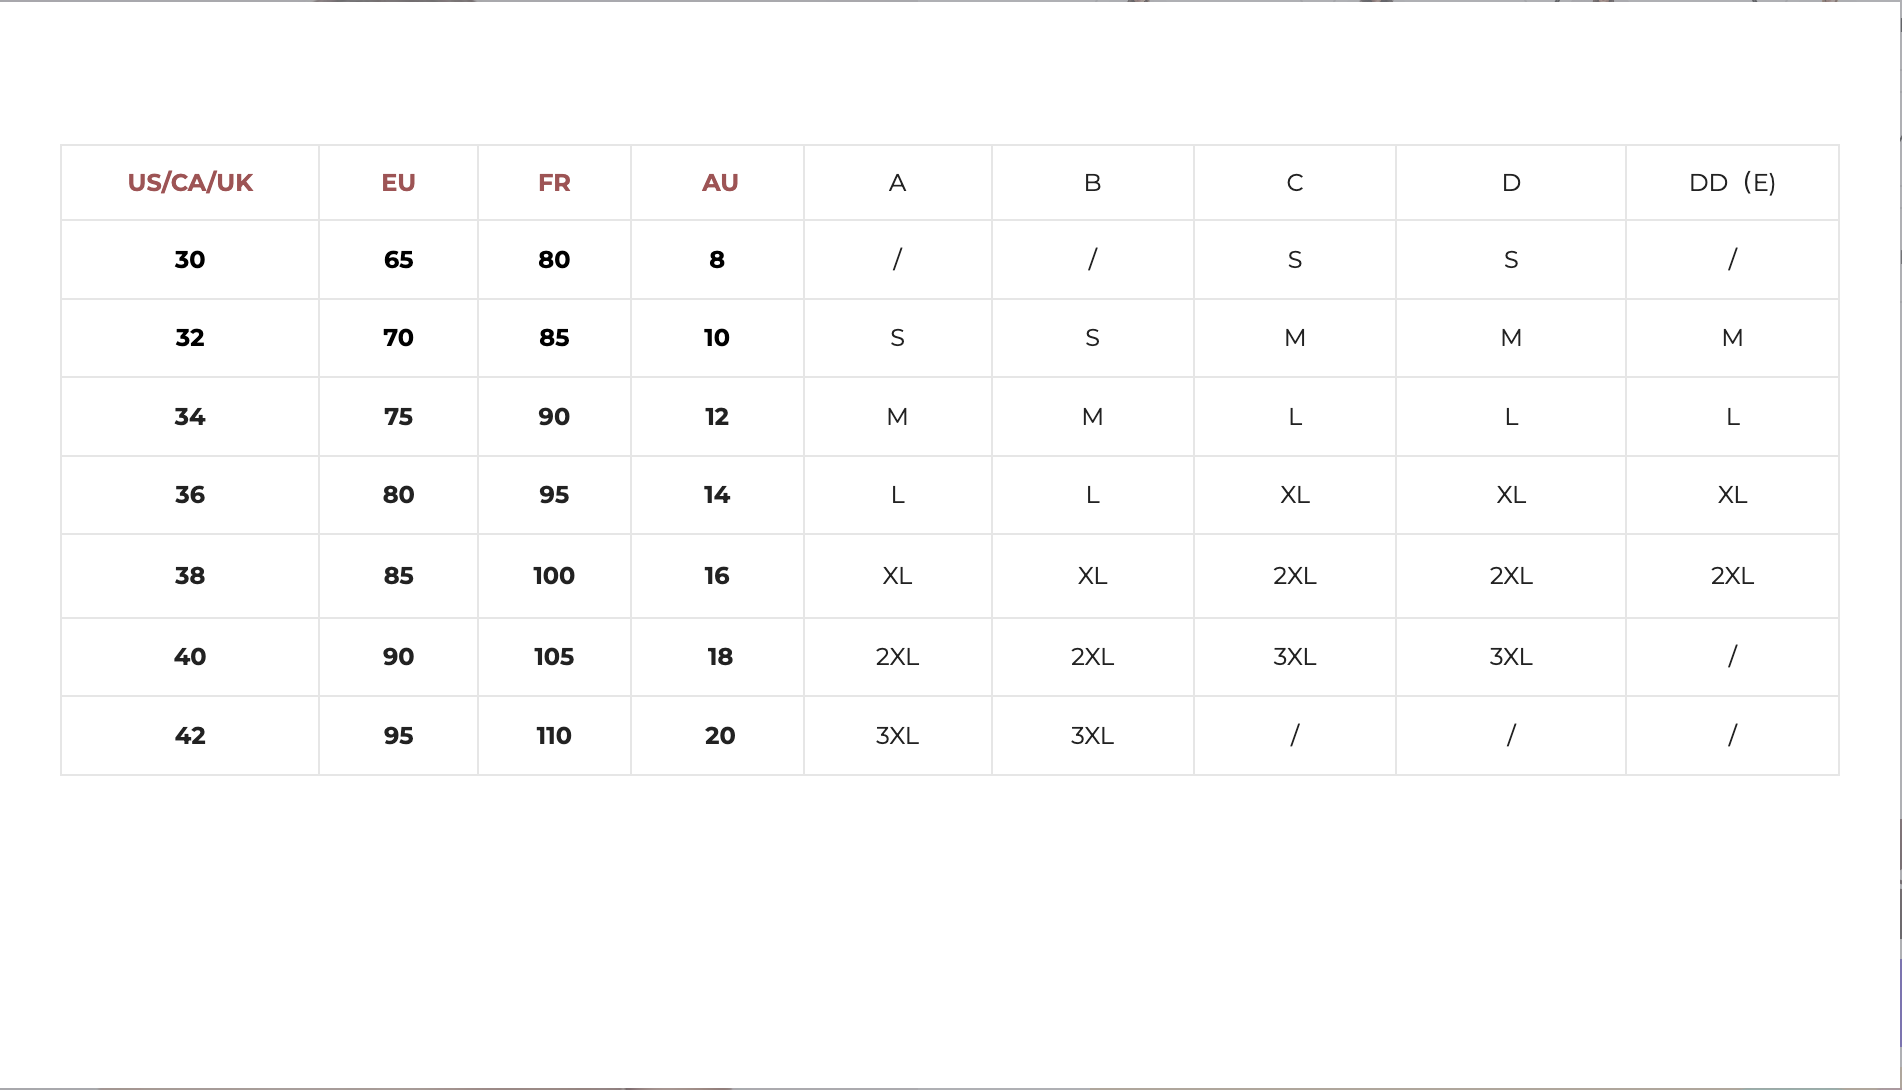Image resolution: width=1902 pixels, height=1090 pixels.
Task: Click AU size 14 cell
Action: 717,495
